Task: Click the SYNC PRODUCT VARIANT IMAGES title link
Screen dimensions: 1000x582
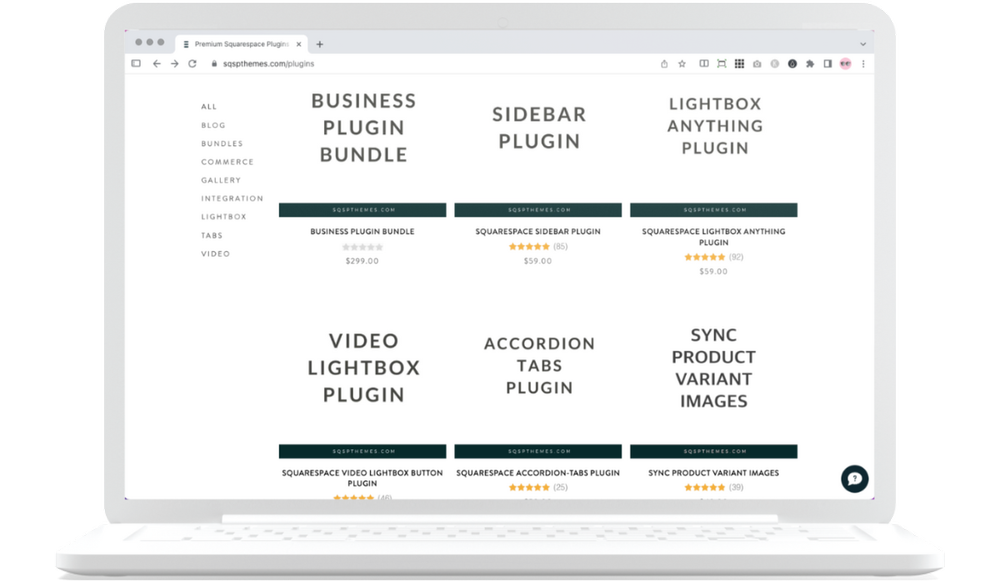Action: click(714, 473)
